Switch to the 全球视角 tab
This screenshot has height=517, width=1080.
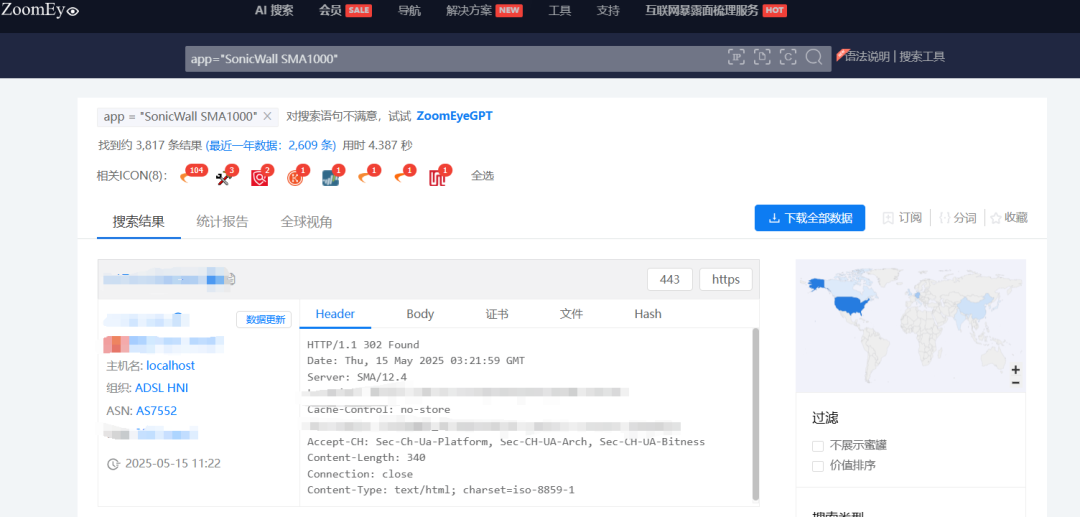point(307,222)
